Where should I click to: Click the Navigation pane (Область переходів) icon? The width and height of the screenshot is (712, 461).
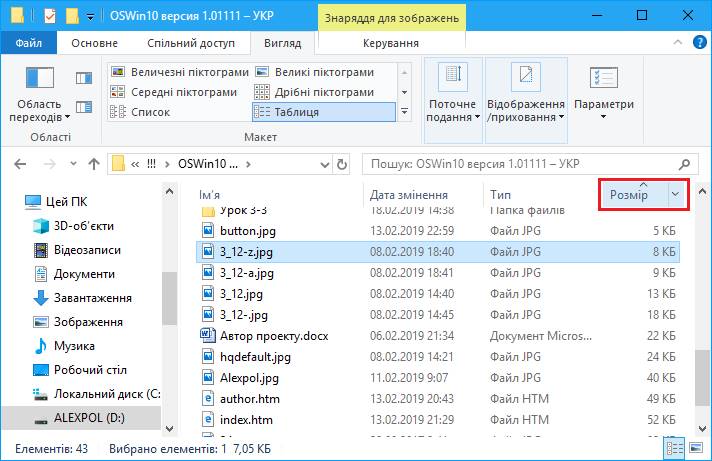click(40, 77)
